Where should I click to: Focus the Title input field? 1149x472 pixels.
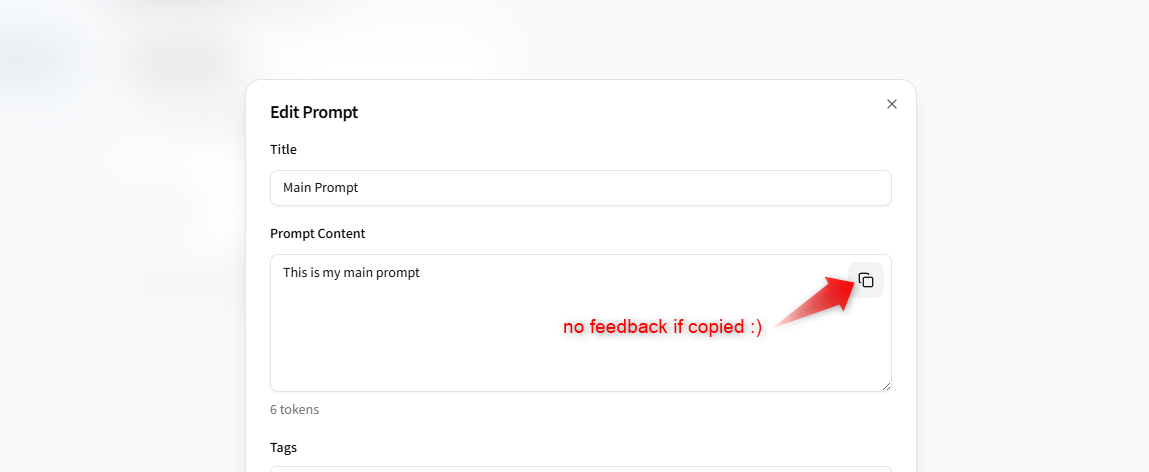pos(580,188)
